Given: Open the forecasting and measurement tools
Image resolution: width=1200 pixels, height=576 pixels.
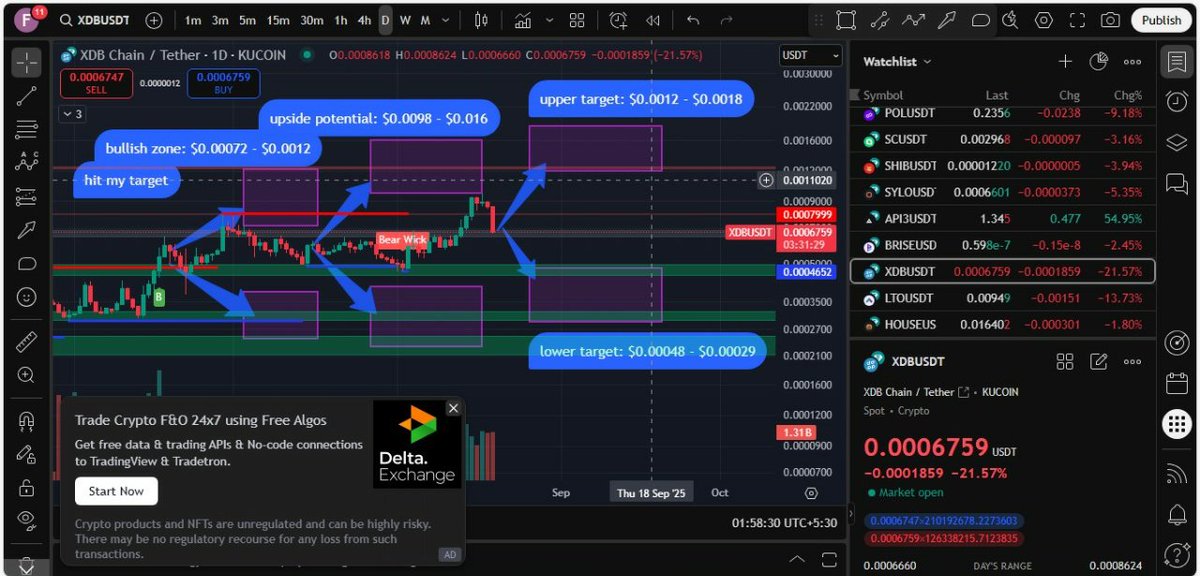Looking at the screenshot, I should click(x=27, y=196).
